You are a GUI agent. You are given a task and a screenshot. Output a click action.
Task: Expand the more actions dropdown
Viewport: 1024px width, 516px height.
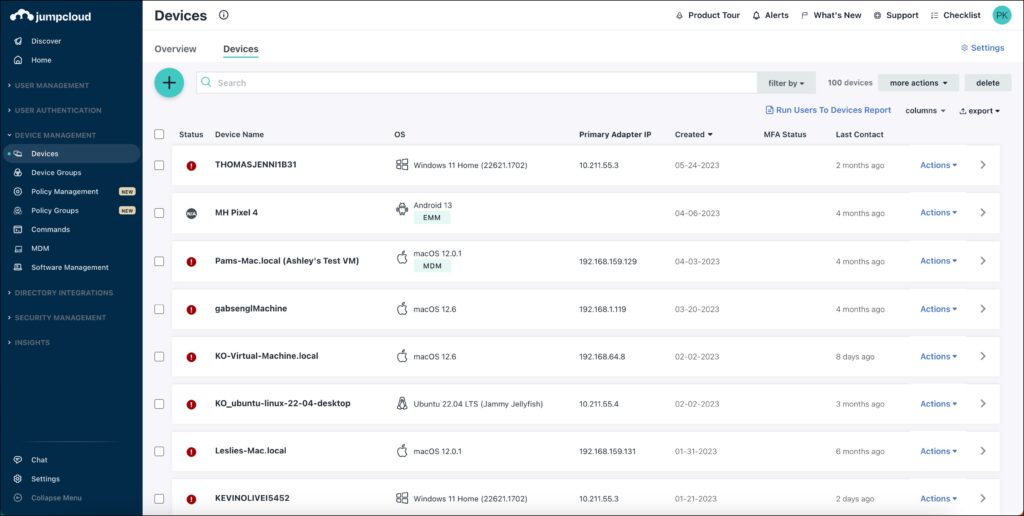918,83
